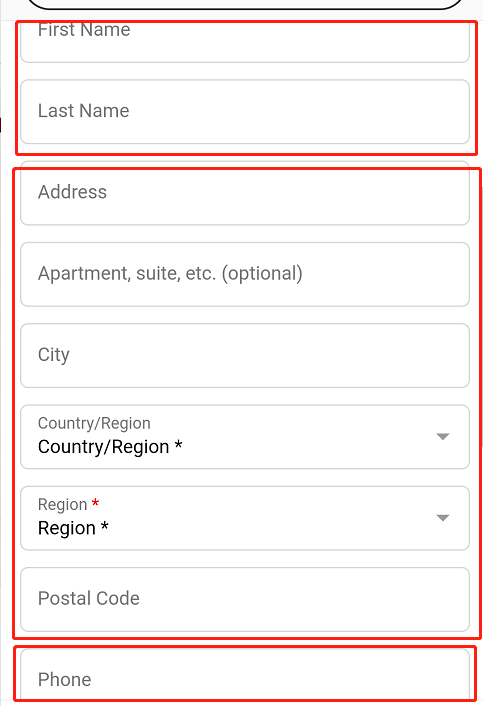Select the Country/Region combo box

(x=245, y=437)
